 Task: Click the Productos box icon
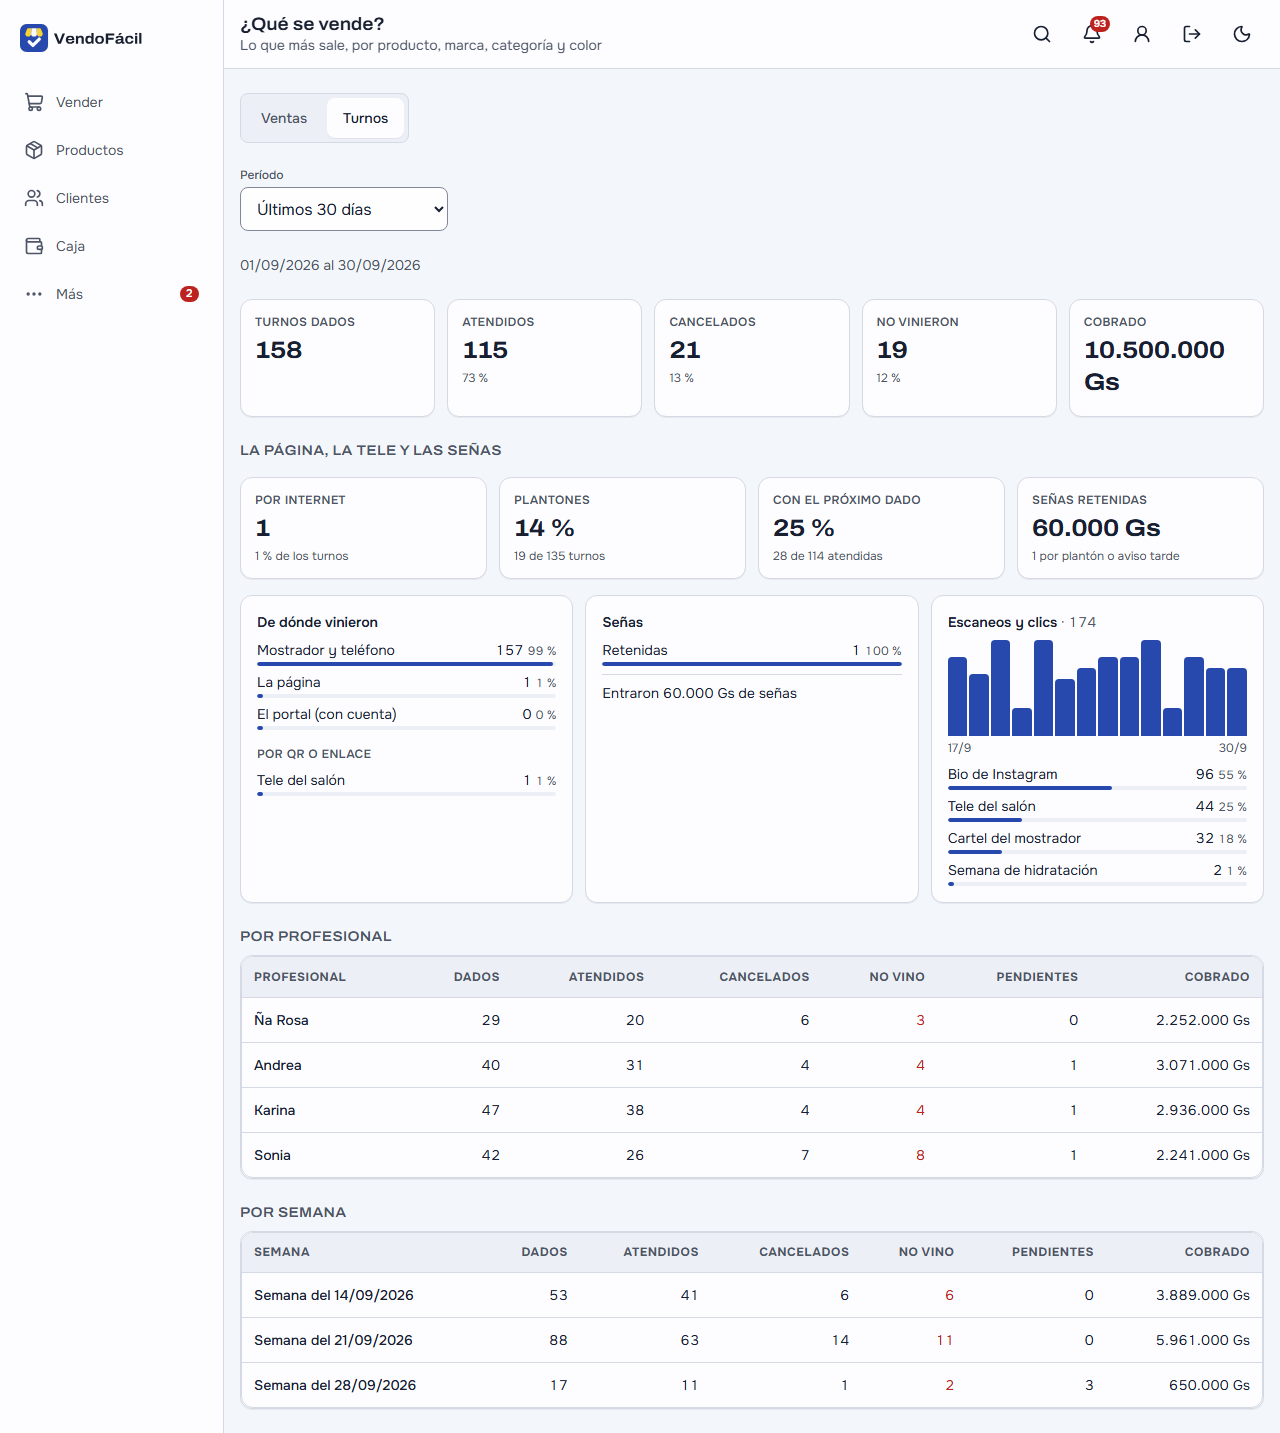pos(34,150)
